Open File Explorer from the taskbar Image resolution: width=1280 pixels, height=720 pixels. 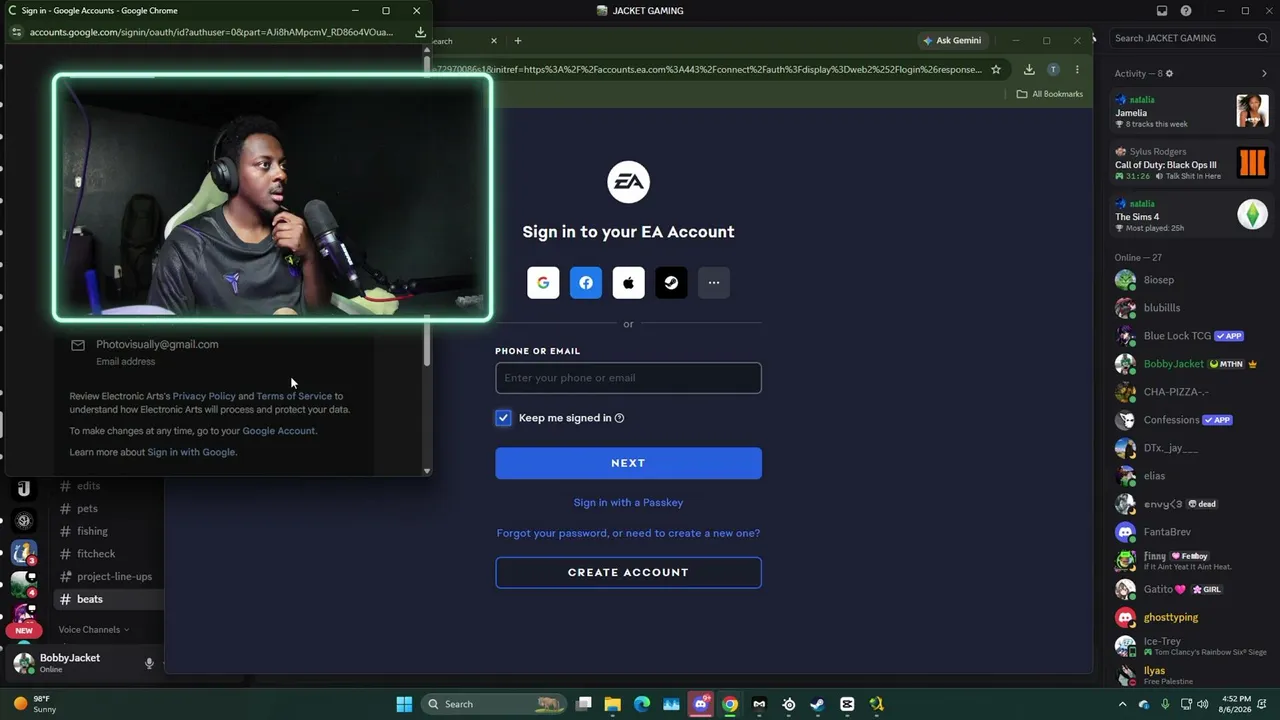(x=613, y=704)
